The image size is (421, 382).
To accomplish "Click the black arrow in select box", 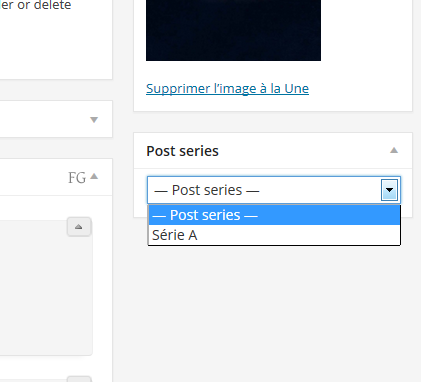I will pyautogui.click(x=389, y=190).
